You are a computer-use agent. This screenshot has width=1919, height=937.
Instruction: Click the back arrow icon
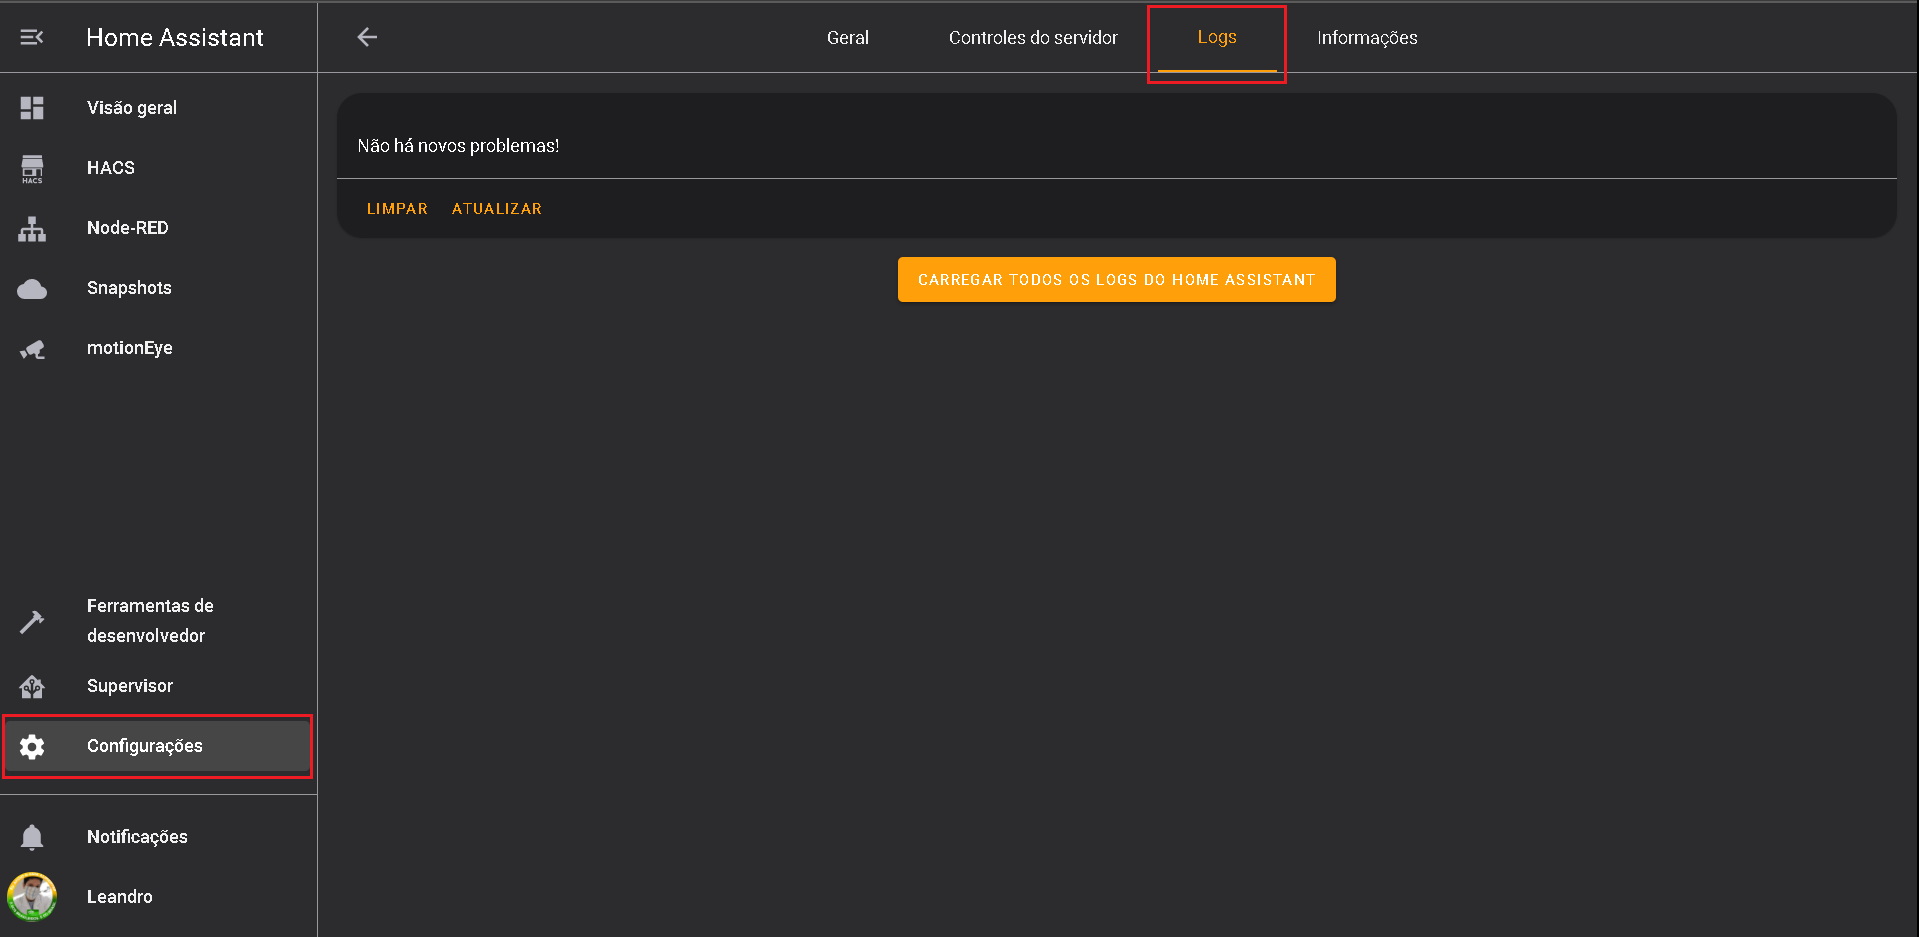[x=367, y=37]
